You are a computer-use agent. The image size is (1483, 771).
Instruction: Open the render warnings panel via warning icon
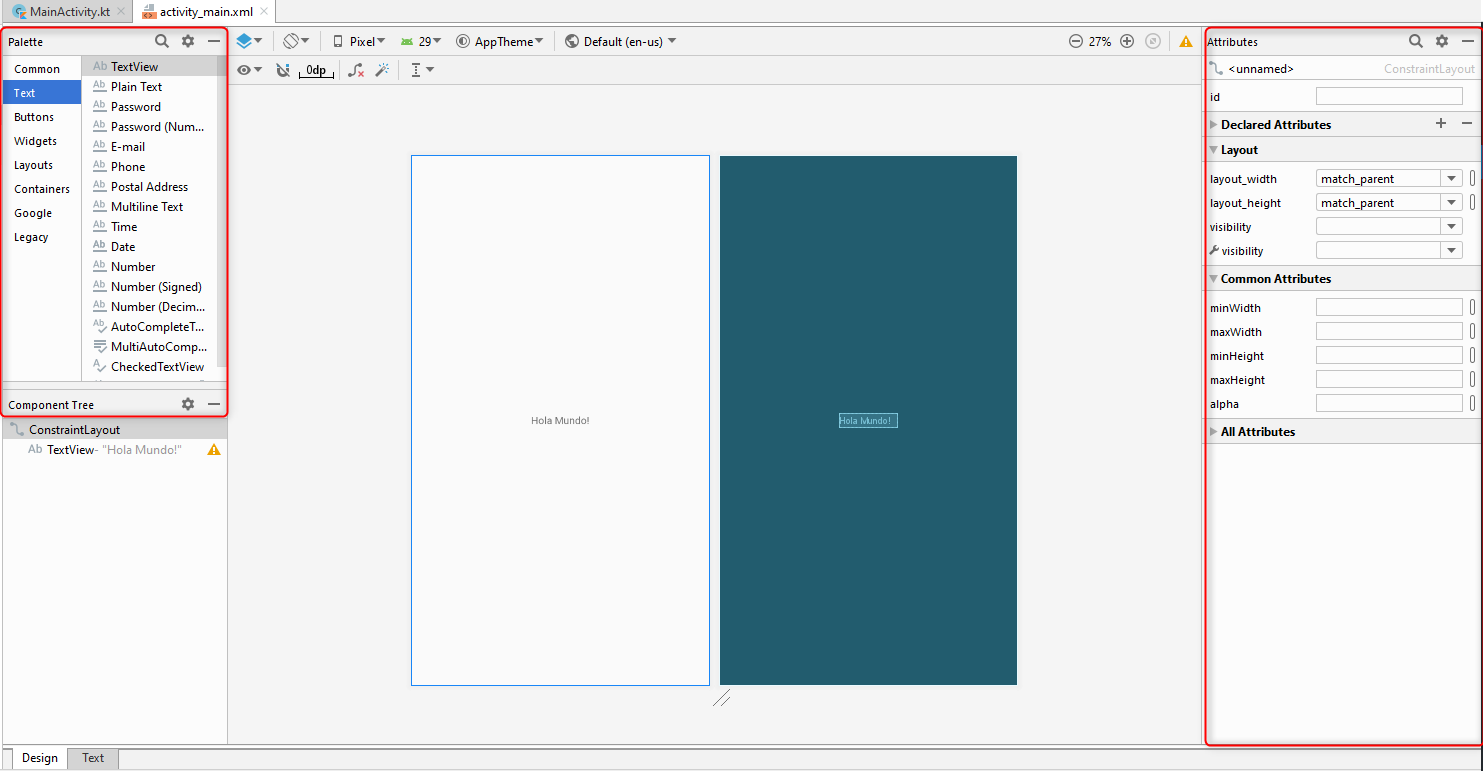pos(1185,41)
